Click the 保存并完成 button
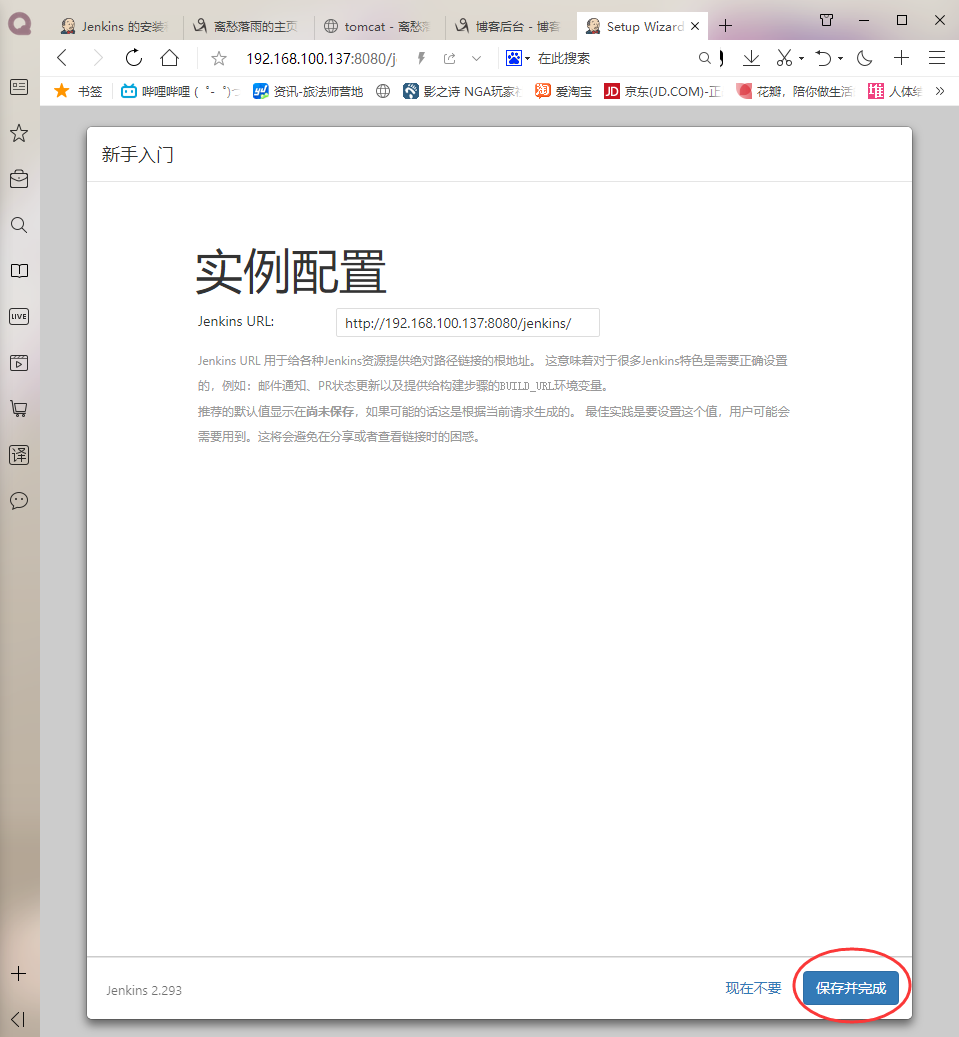The height and width of the screenshot is (1037, 959). tap(851, 988)
